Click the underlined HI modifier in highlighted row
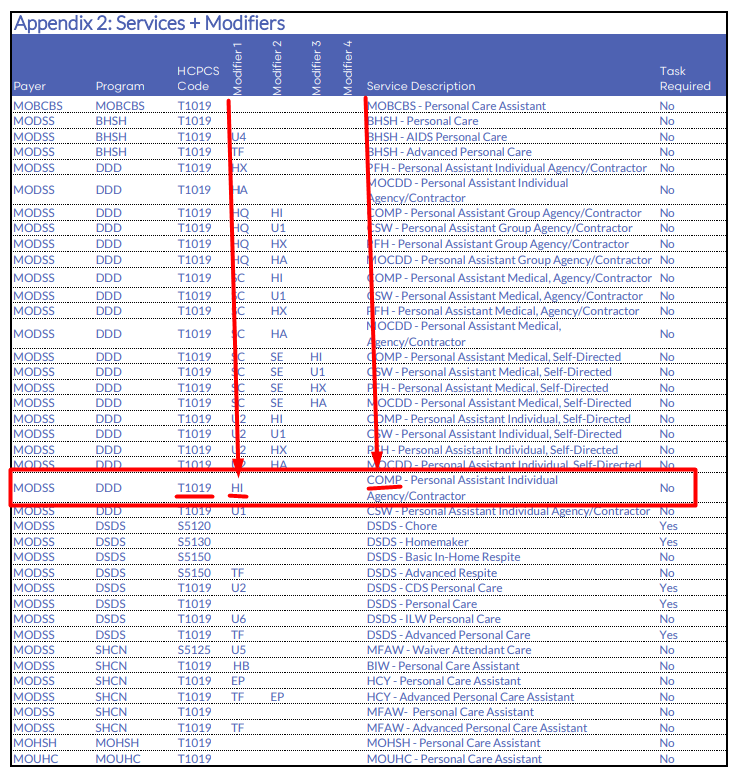744x780 pixels. click(238, 488)
